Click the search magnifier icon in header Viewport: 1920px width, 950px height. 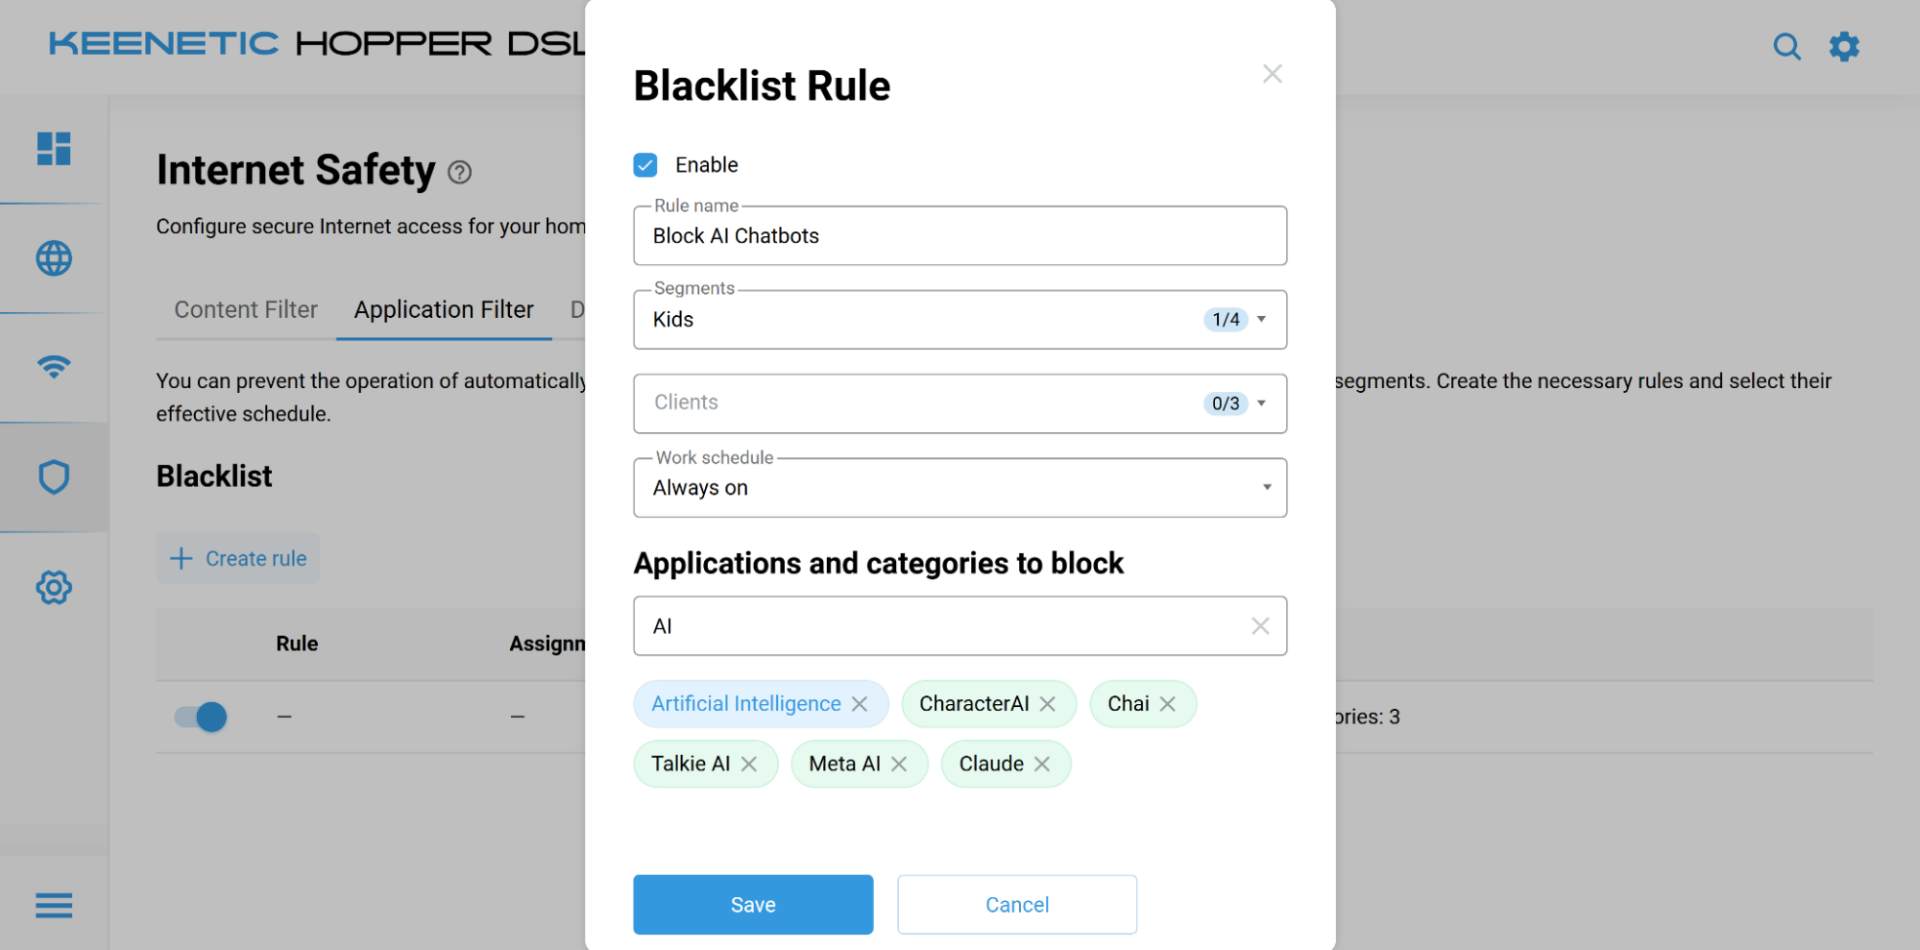(1786, 47)
